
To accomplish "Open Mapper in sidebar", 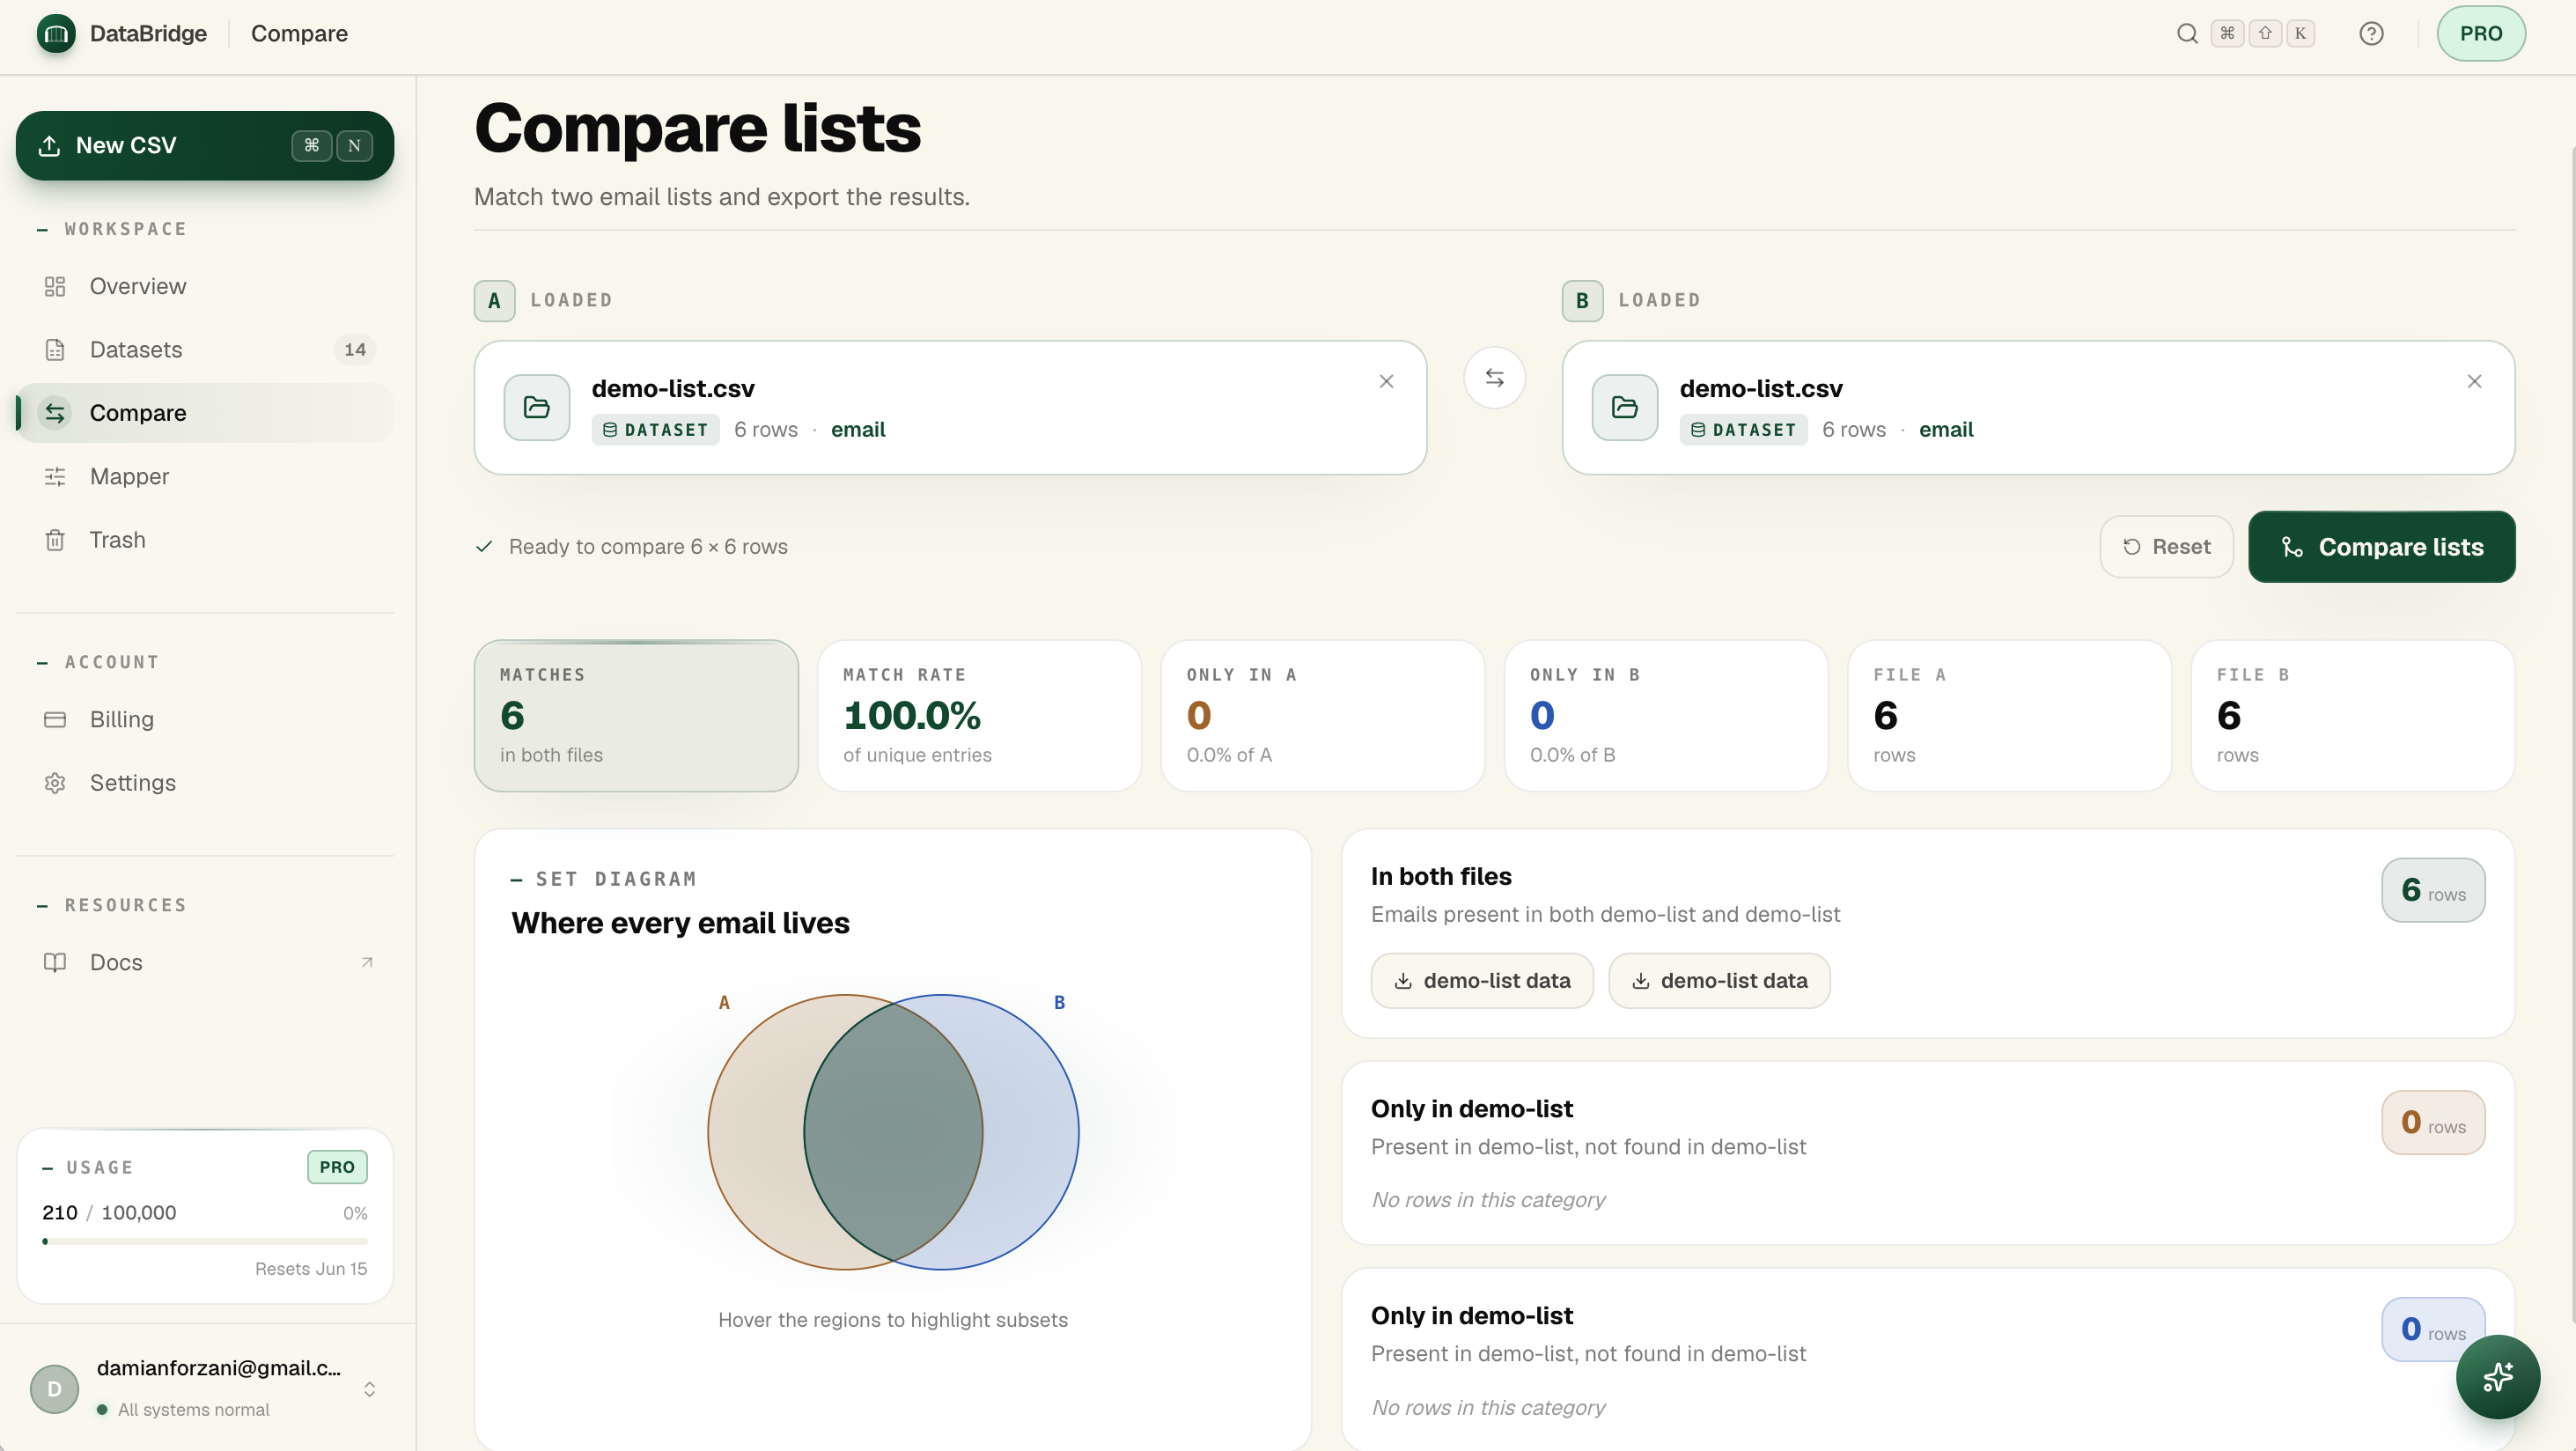I will pos(205,477).
